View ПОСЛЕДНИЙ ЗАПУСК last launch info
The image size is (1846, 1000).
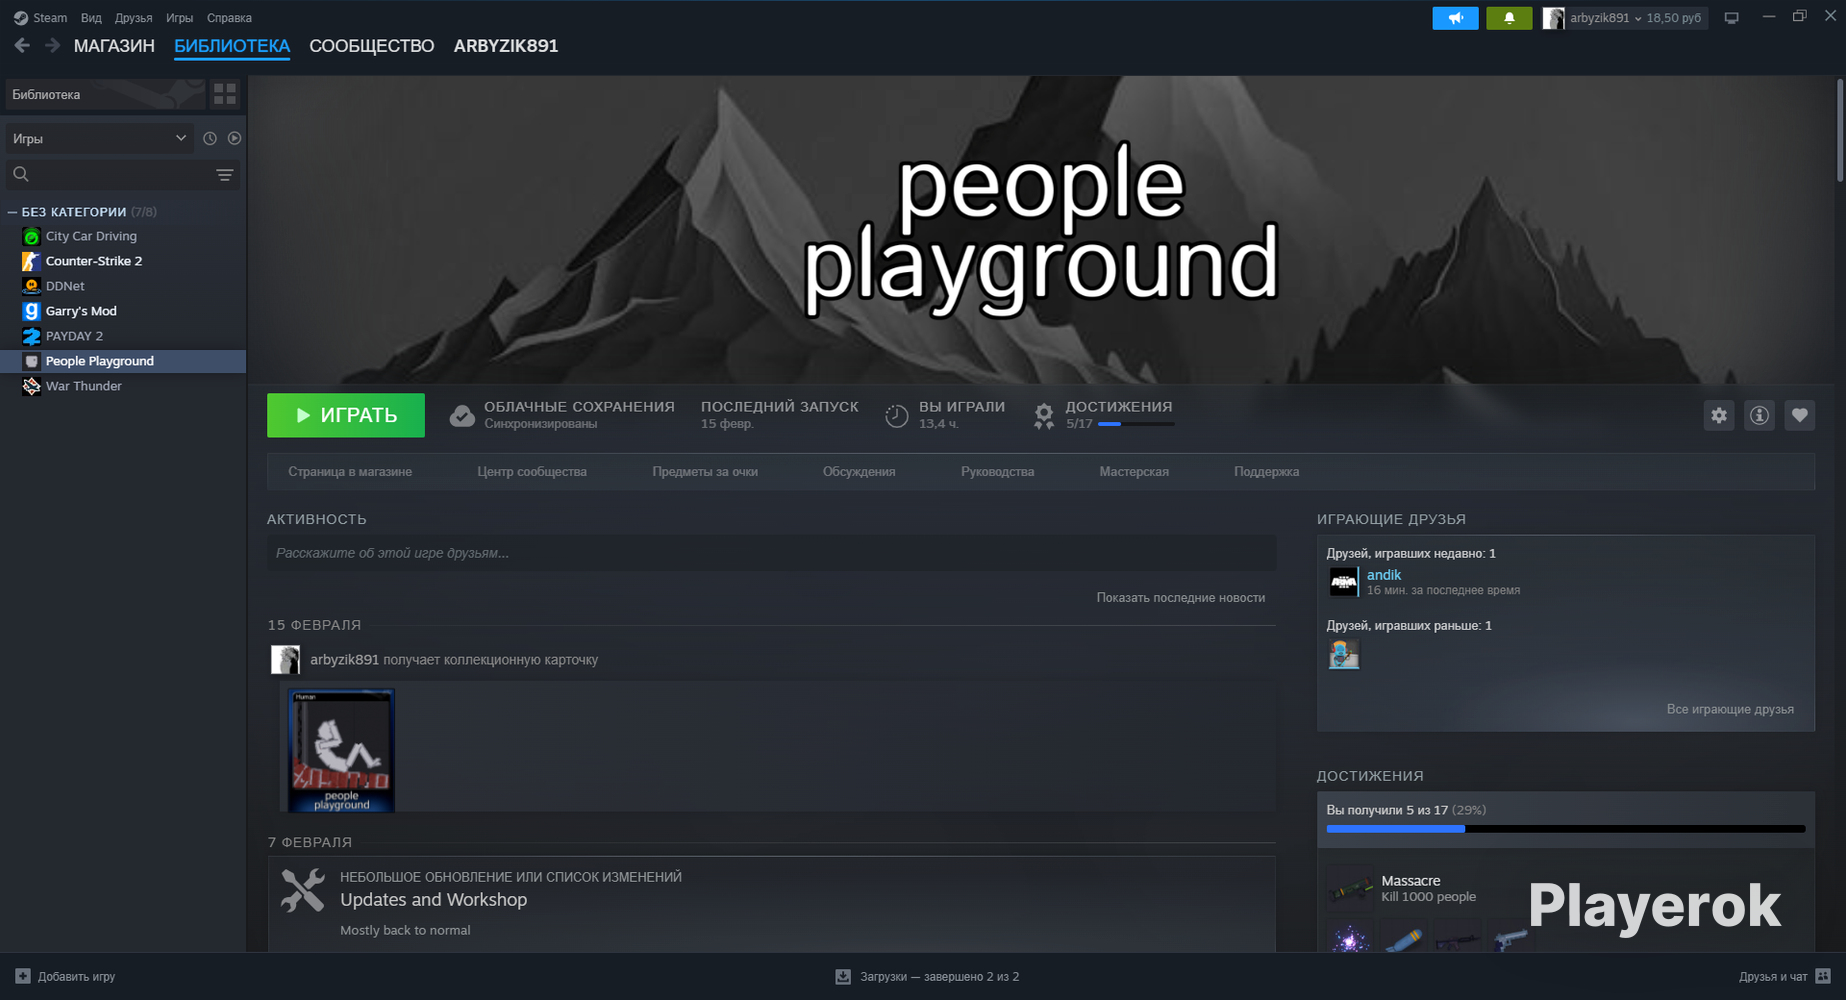coord(780,415)
